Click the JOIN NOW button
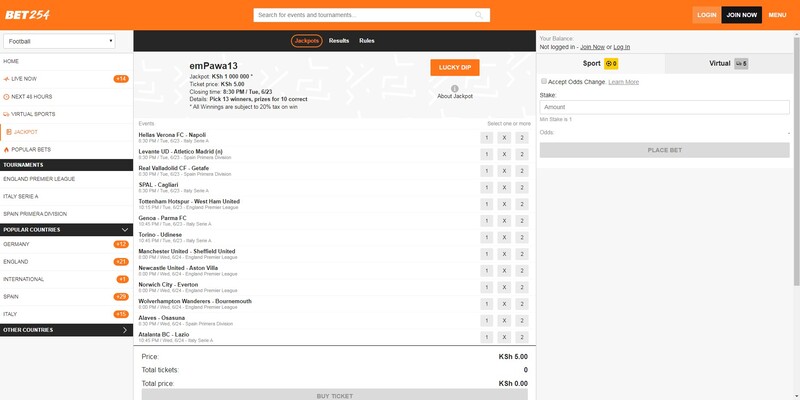Viewport: 800px width, 400px height. pos(742,15)
